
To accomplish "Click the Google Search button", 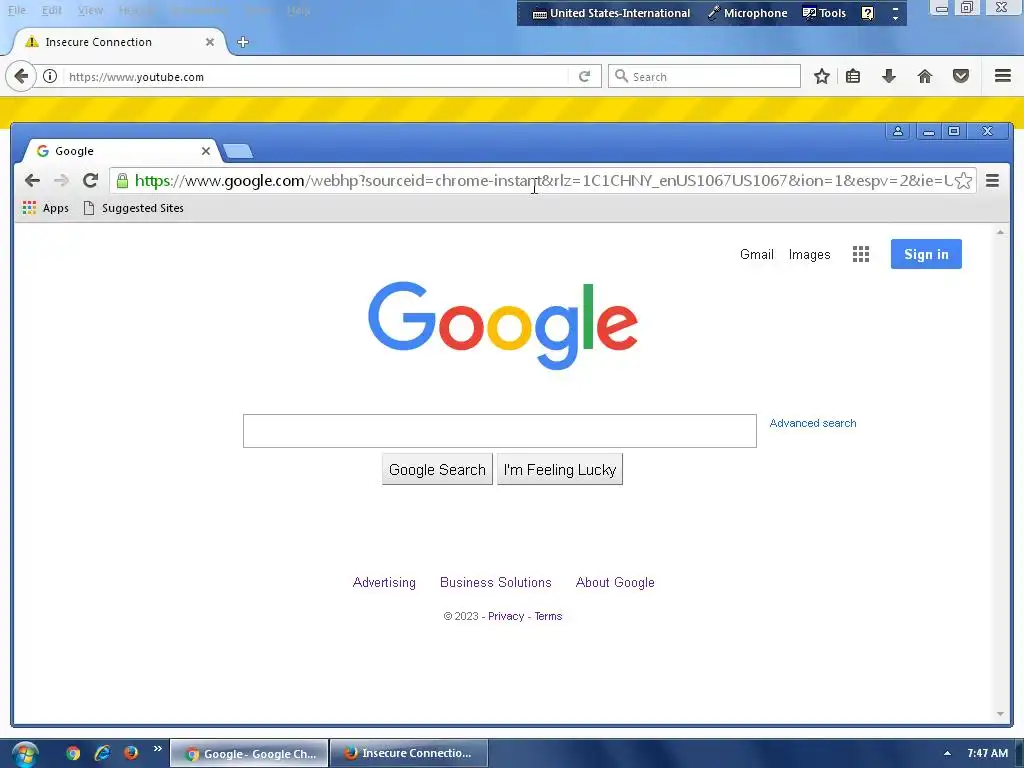I will pos(438,470).
